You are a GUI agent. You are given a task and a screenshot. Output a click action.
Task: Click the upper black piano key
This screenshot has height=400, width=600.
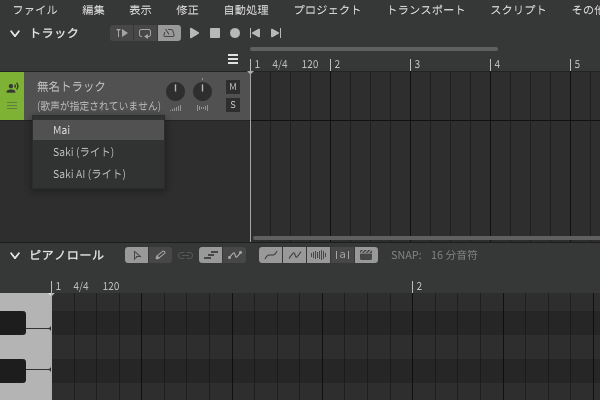pyautogui.click(x=13, y=323)
